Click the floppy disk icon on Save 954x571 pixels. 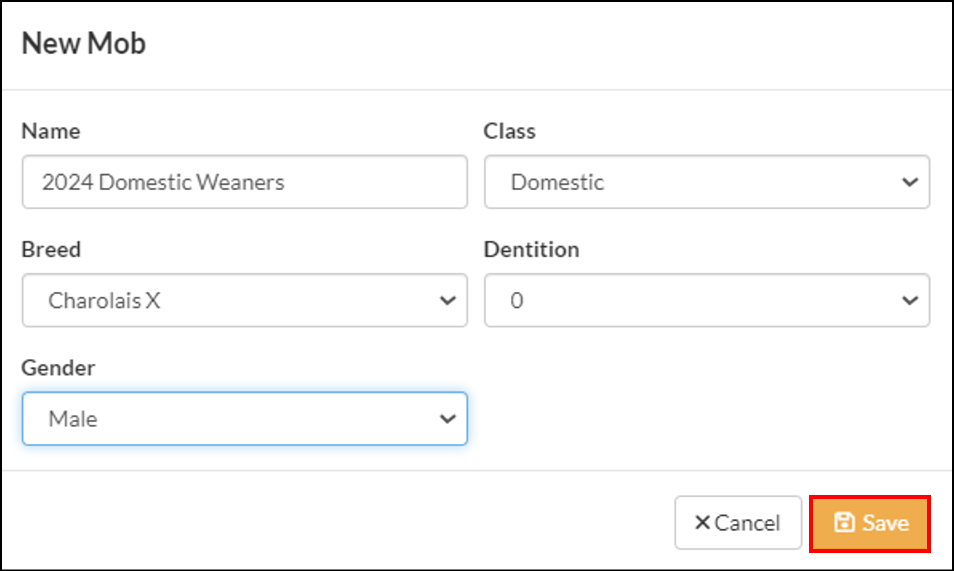[844, 522]
